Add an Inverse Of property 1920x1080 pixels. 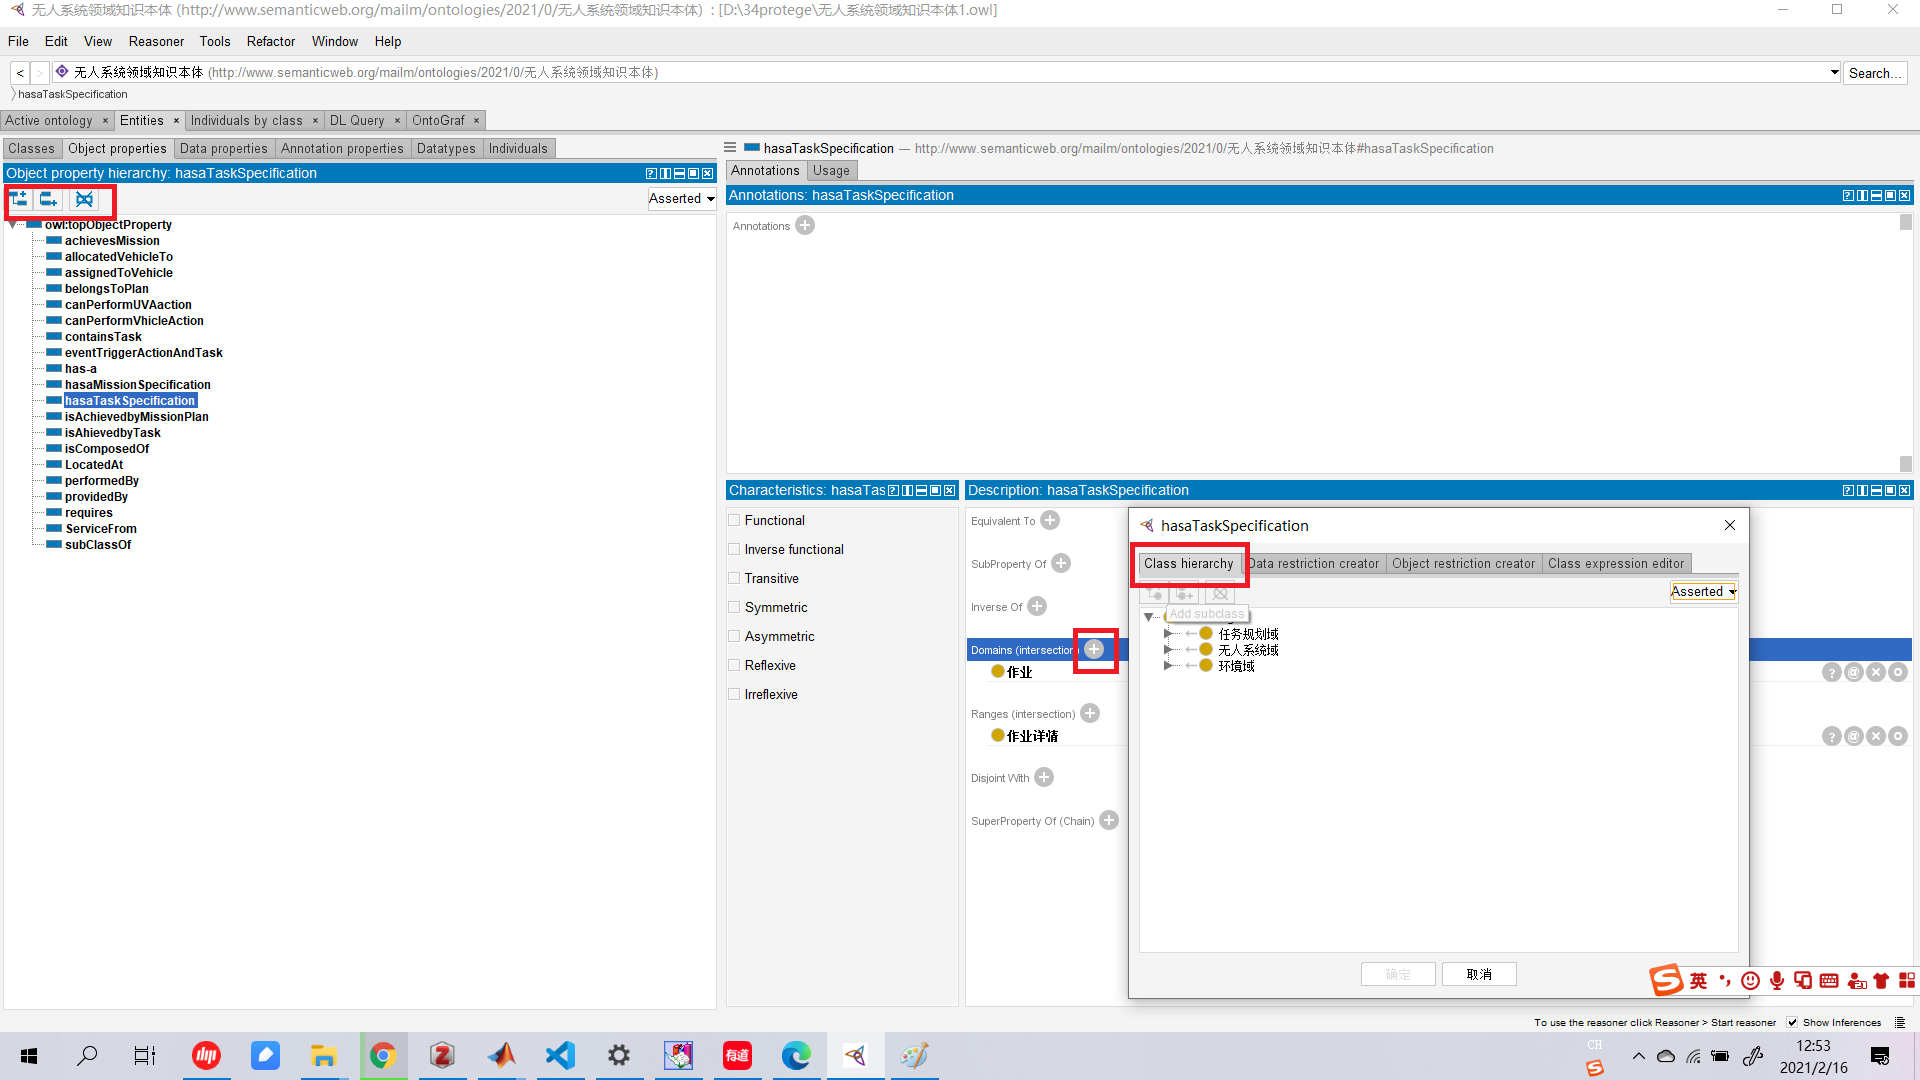point(1037,607)
